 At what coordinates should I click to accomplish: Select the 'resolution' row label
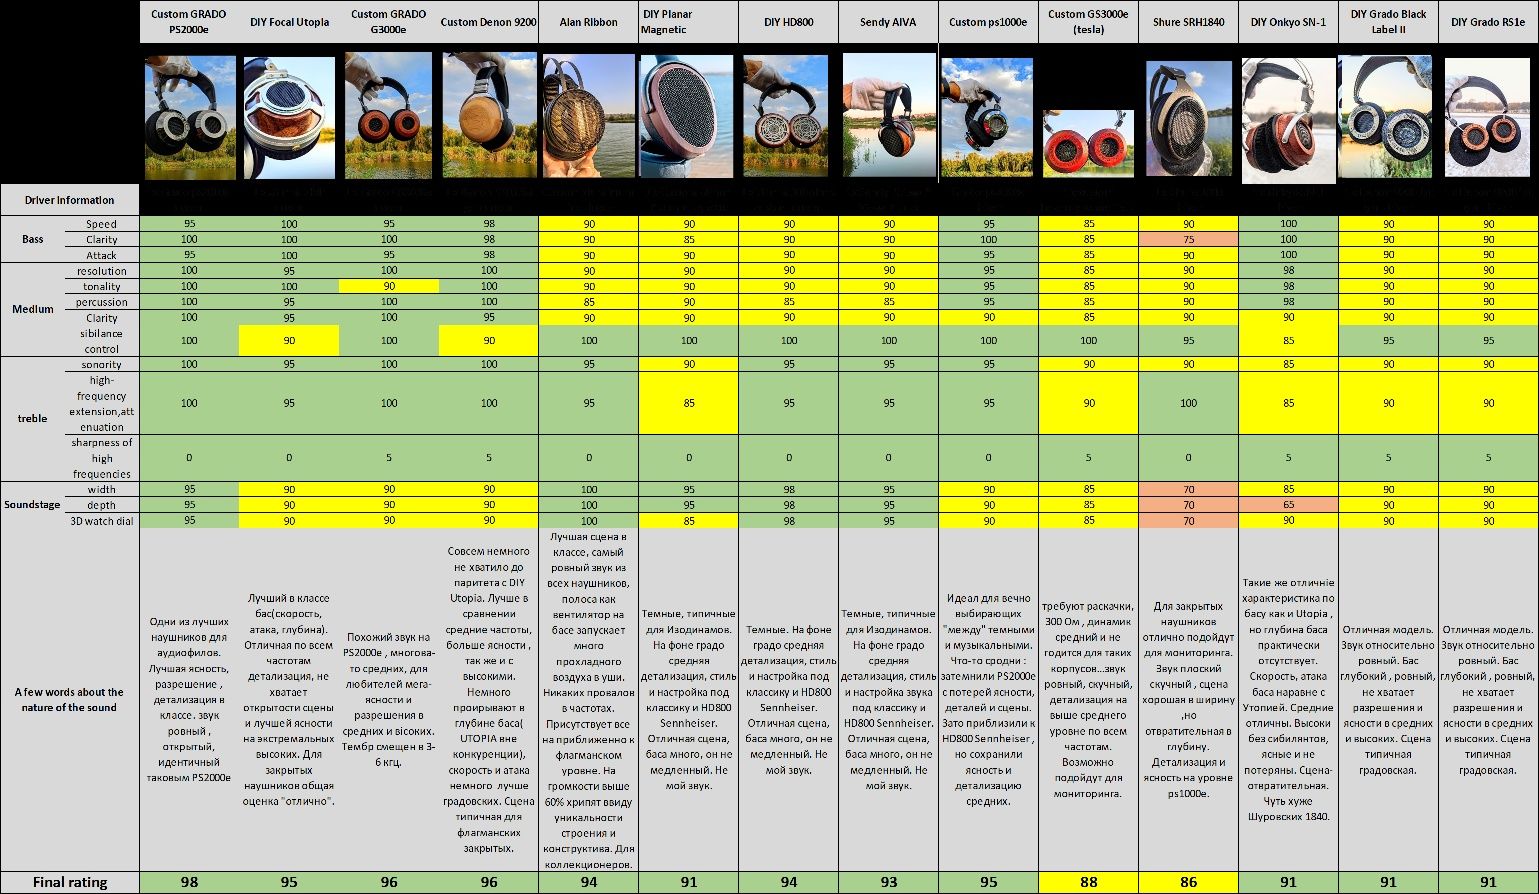pos(102,271)
